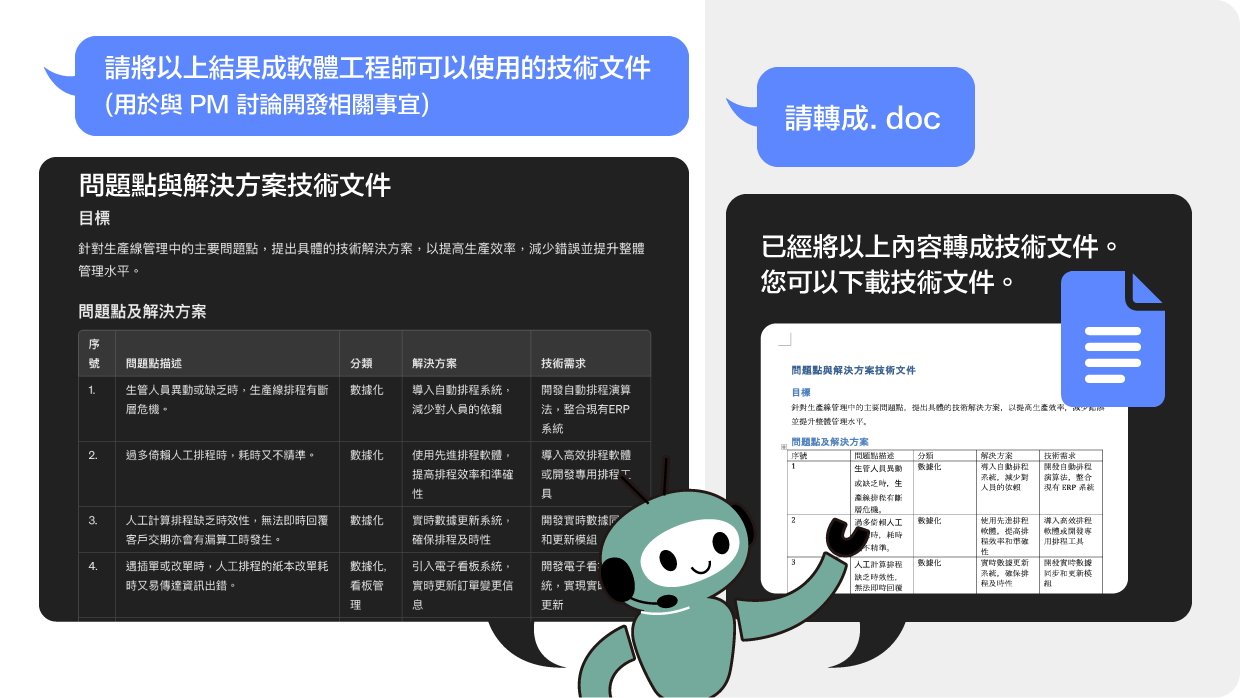1240x698 pixels.
Task: Click the page corner mark in document preview
Action: click(786, 340)
